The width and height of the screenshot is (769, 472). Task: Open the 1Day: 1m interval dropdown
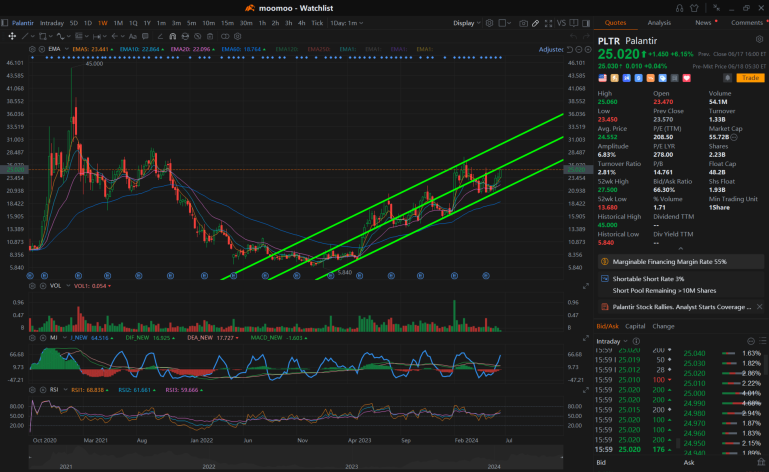346,23
